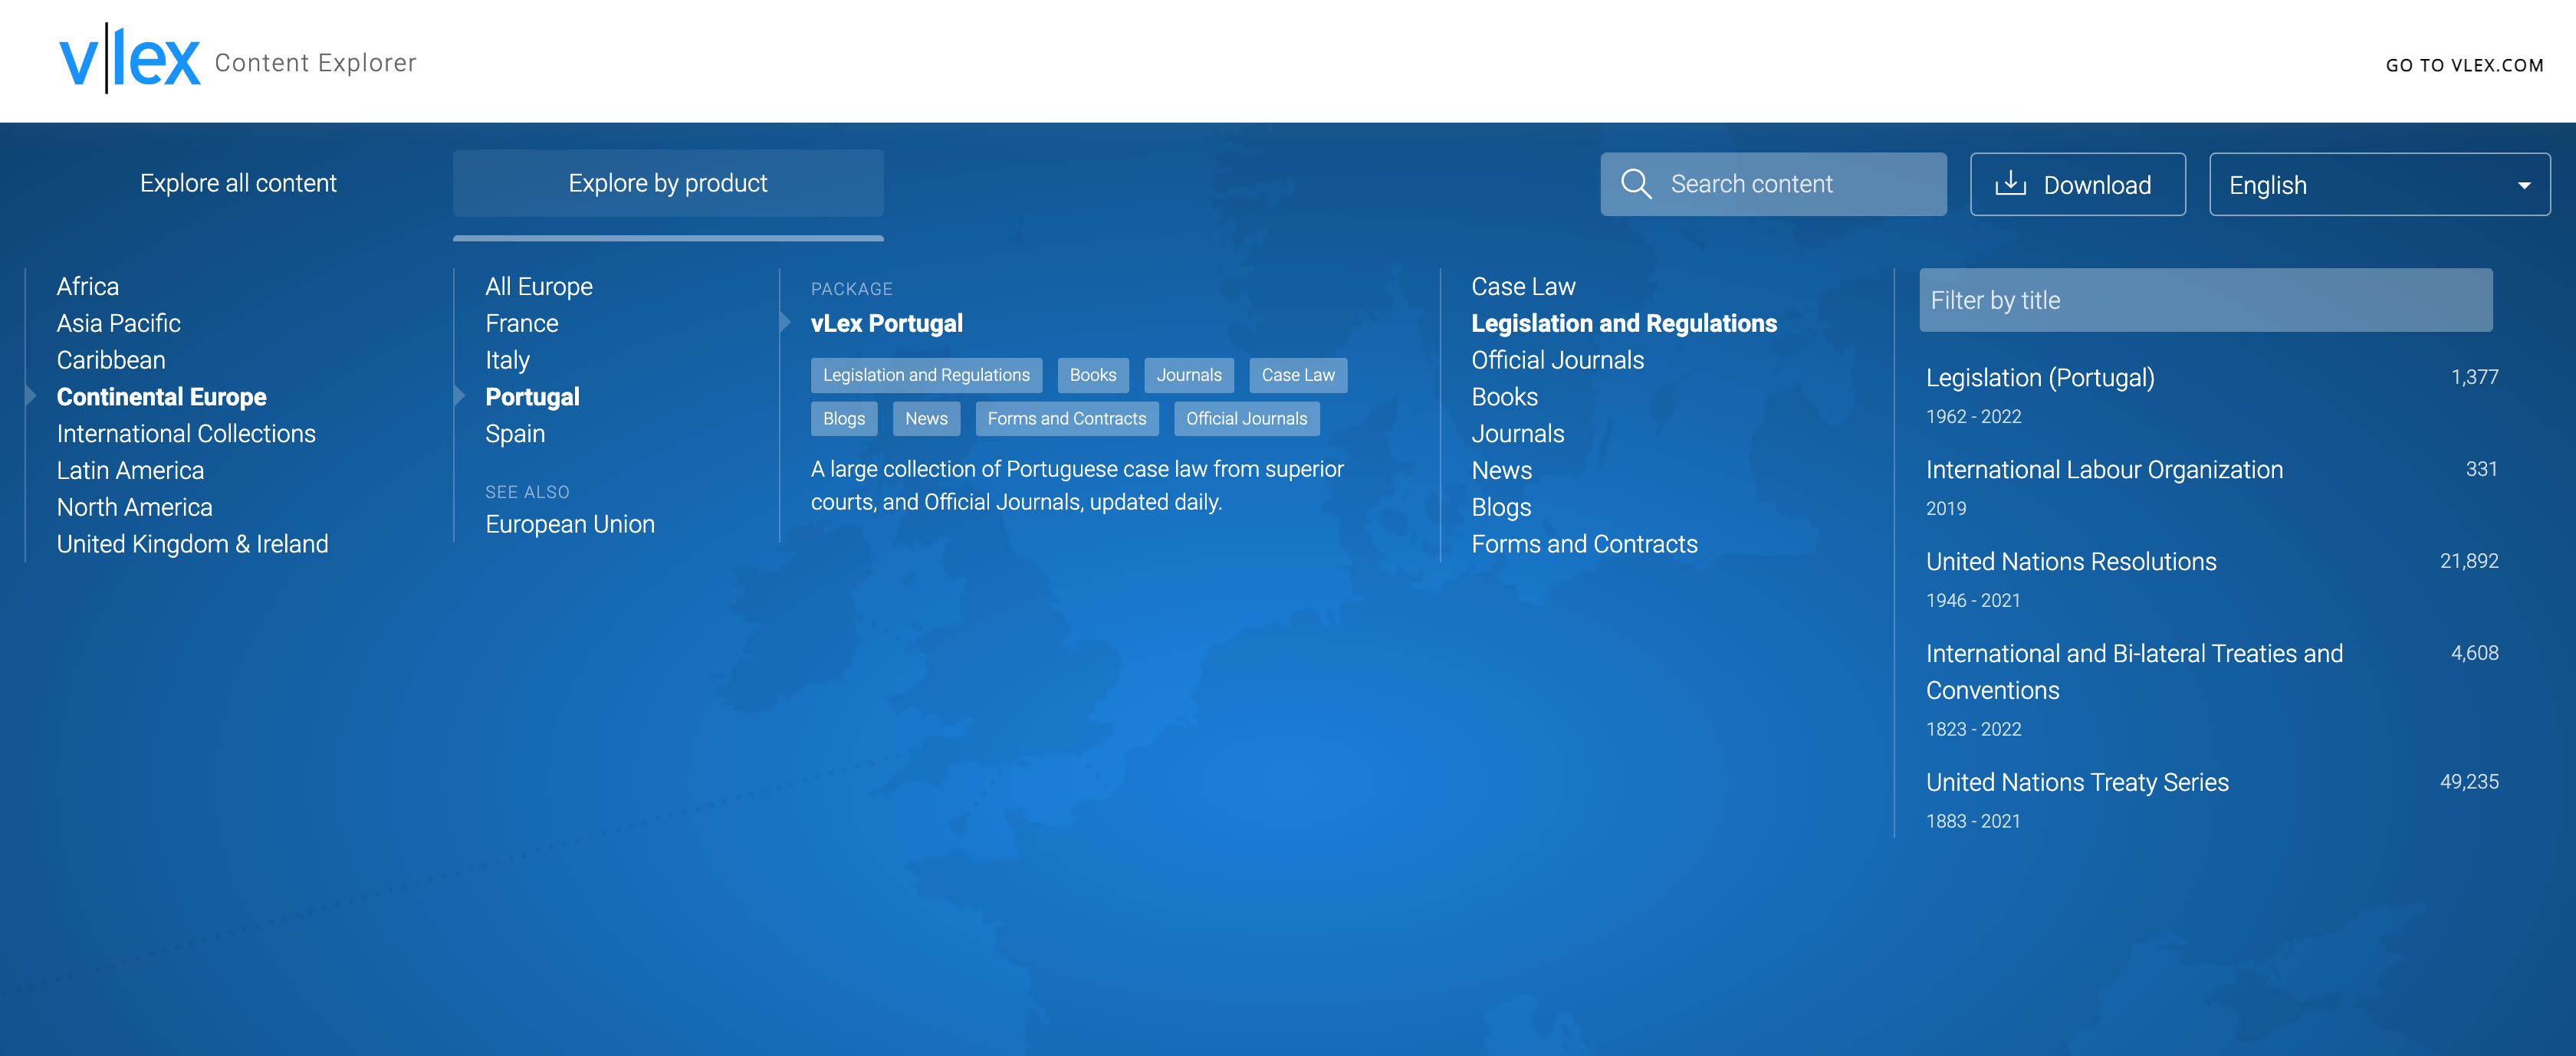Choose Portugal from country list

click(532, 397)
